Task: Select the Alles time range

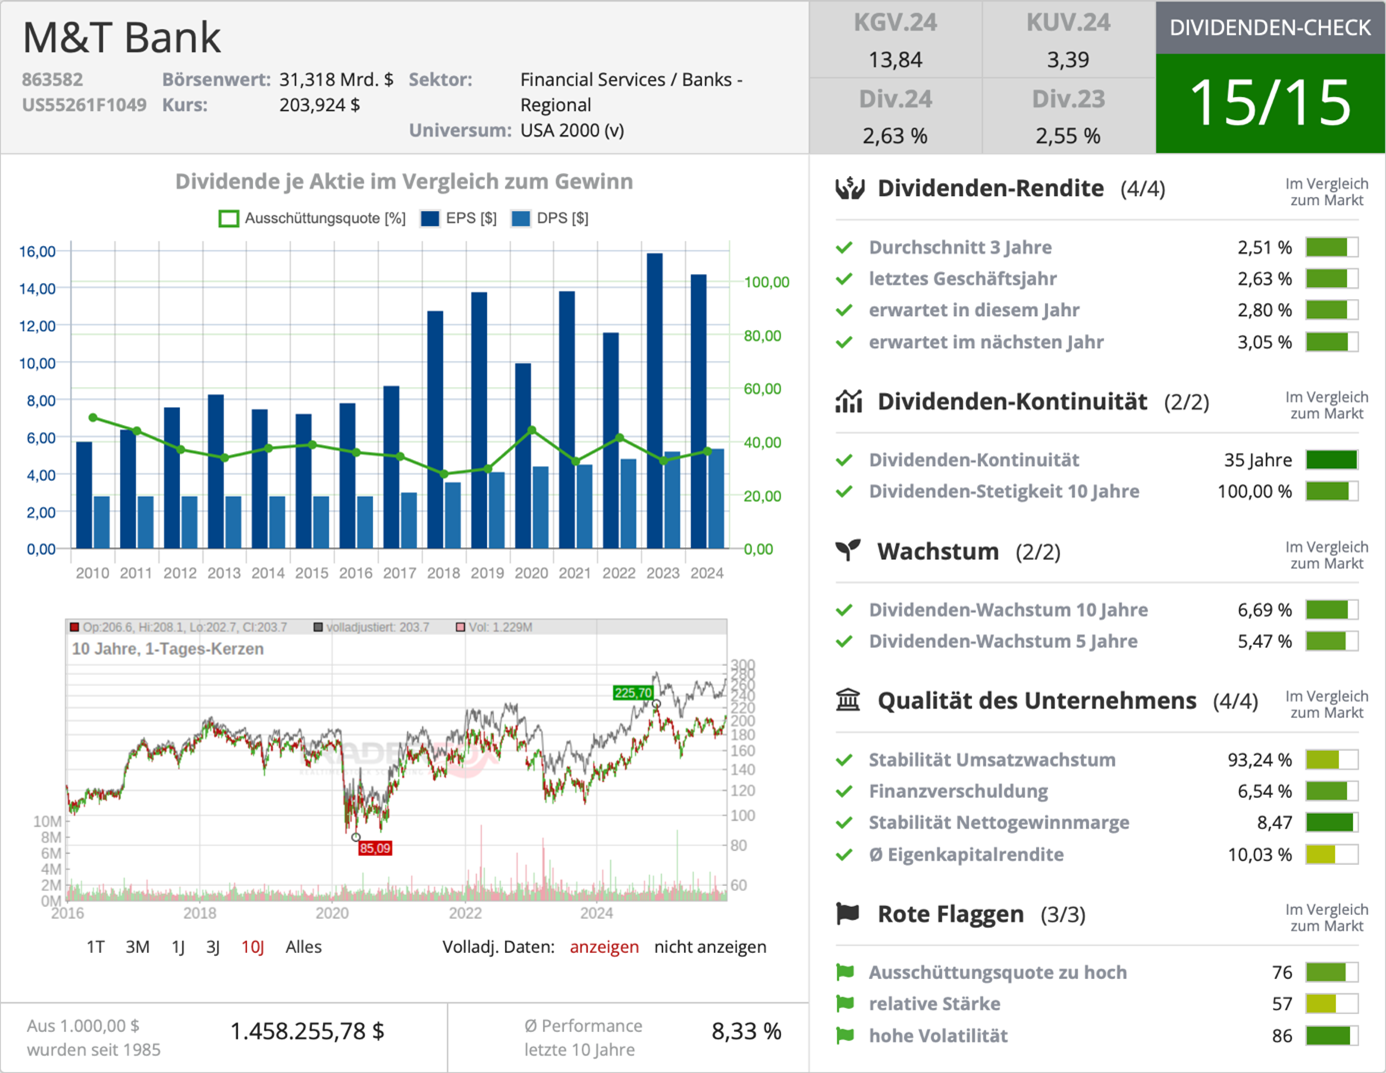Action: (303, 946)
